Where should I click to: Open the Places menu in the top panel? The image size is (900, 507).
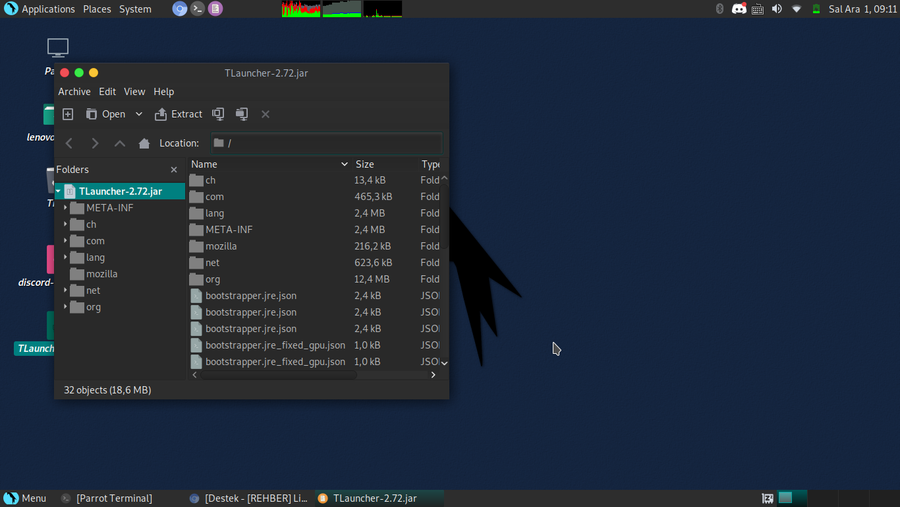click(x=97, y=9)
